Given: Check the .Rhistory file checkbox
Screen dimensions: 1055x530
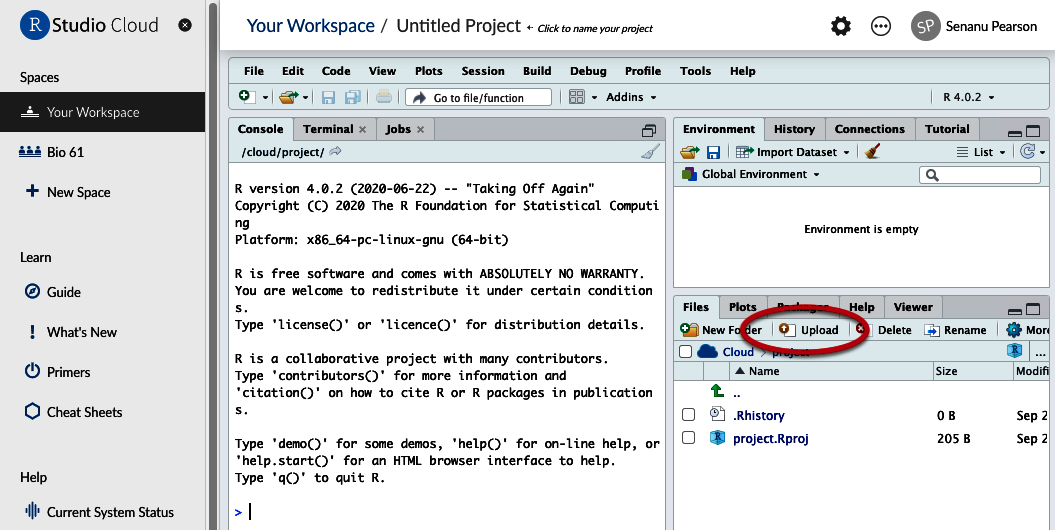Looking at the screenshot, I should [x=688, y=415].
